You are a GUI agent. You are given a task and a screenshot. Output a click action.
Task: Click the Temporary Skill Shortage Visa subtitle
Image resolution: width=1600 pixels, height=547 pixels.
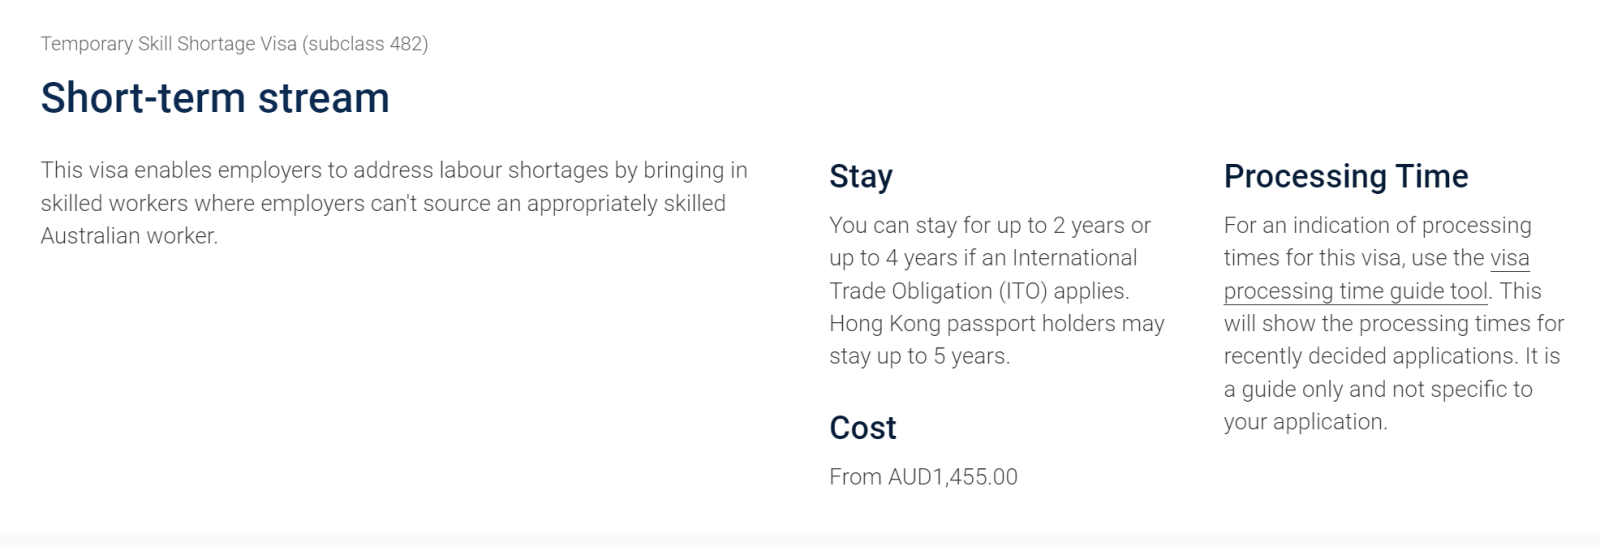tap(234, 44)
